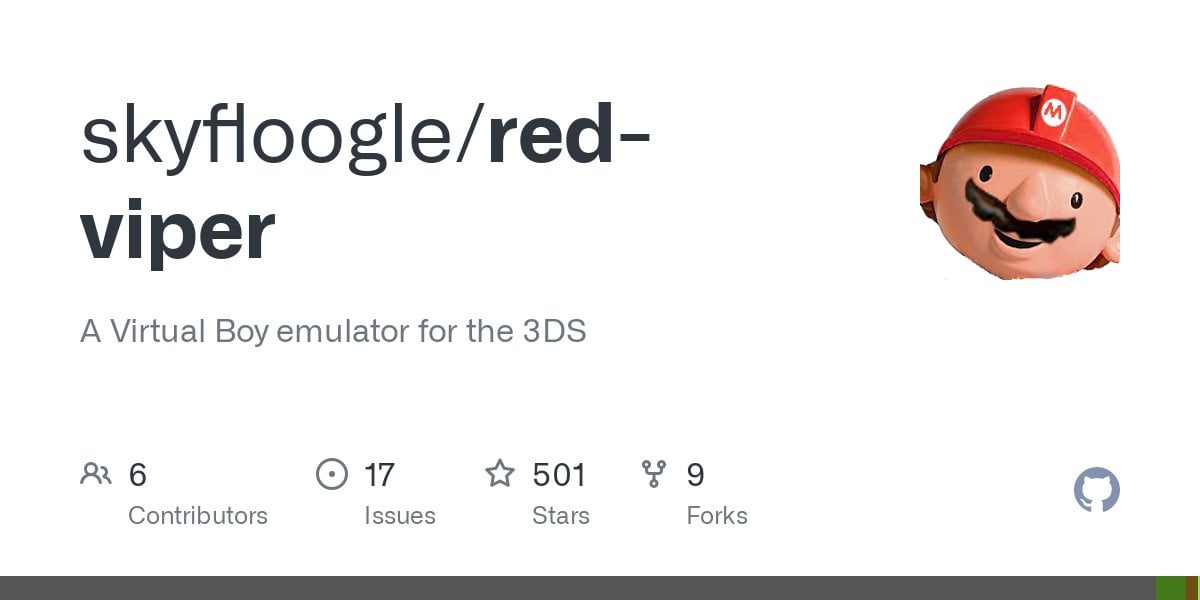The height and width of the screenshot is (600, 1200).
Task: Click the green language bar segment
Action: 1170,588
